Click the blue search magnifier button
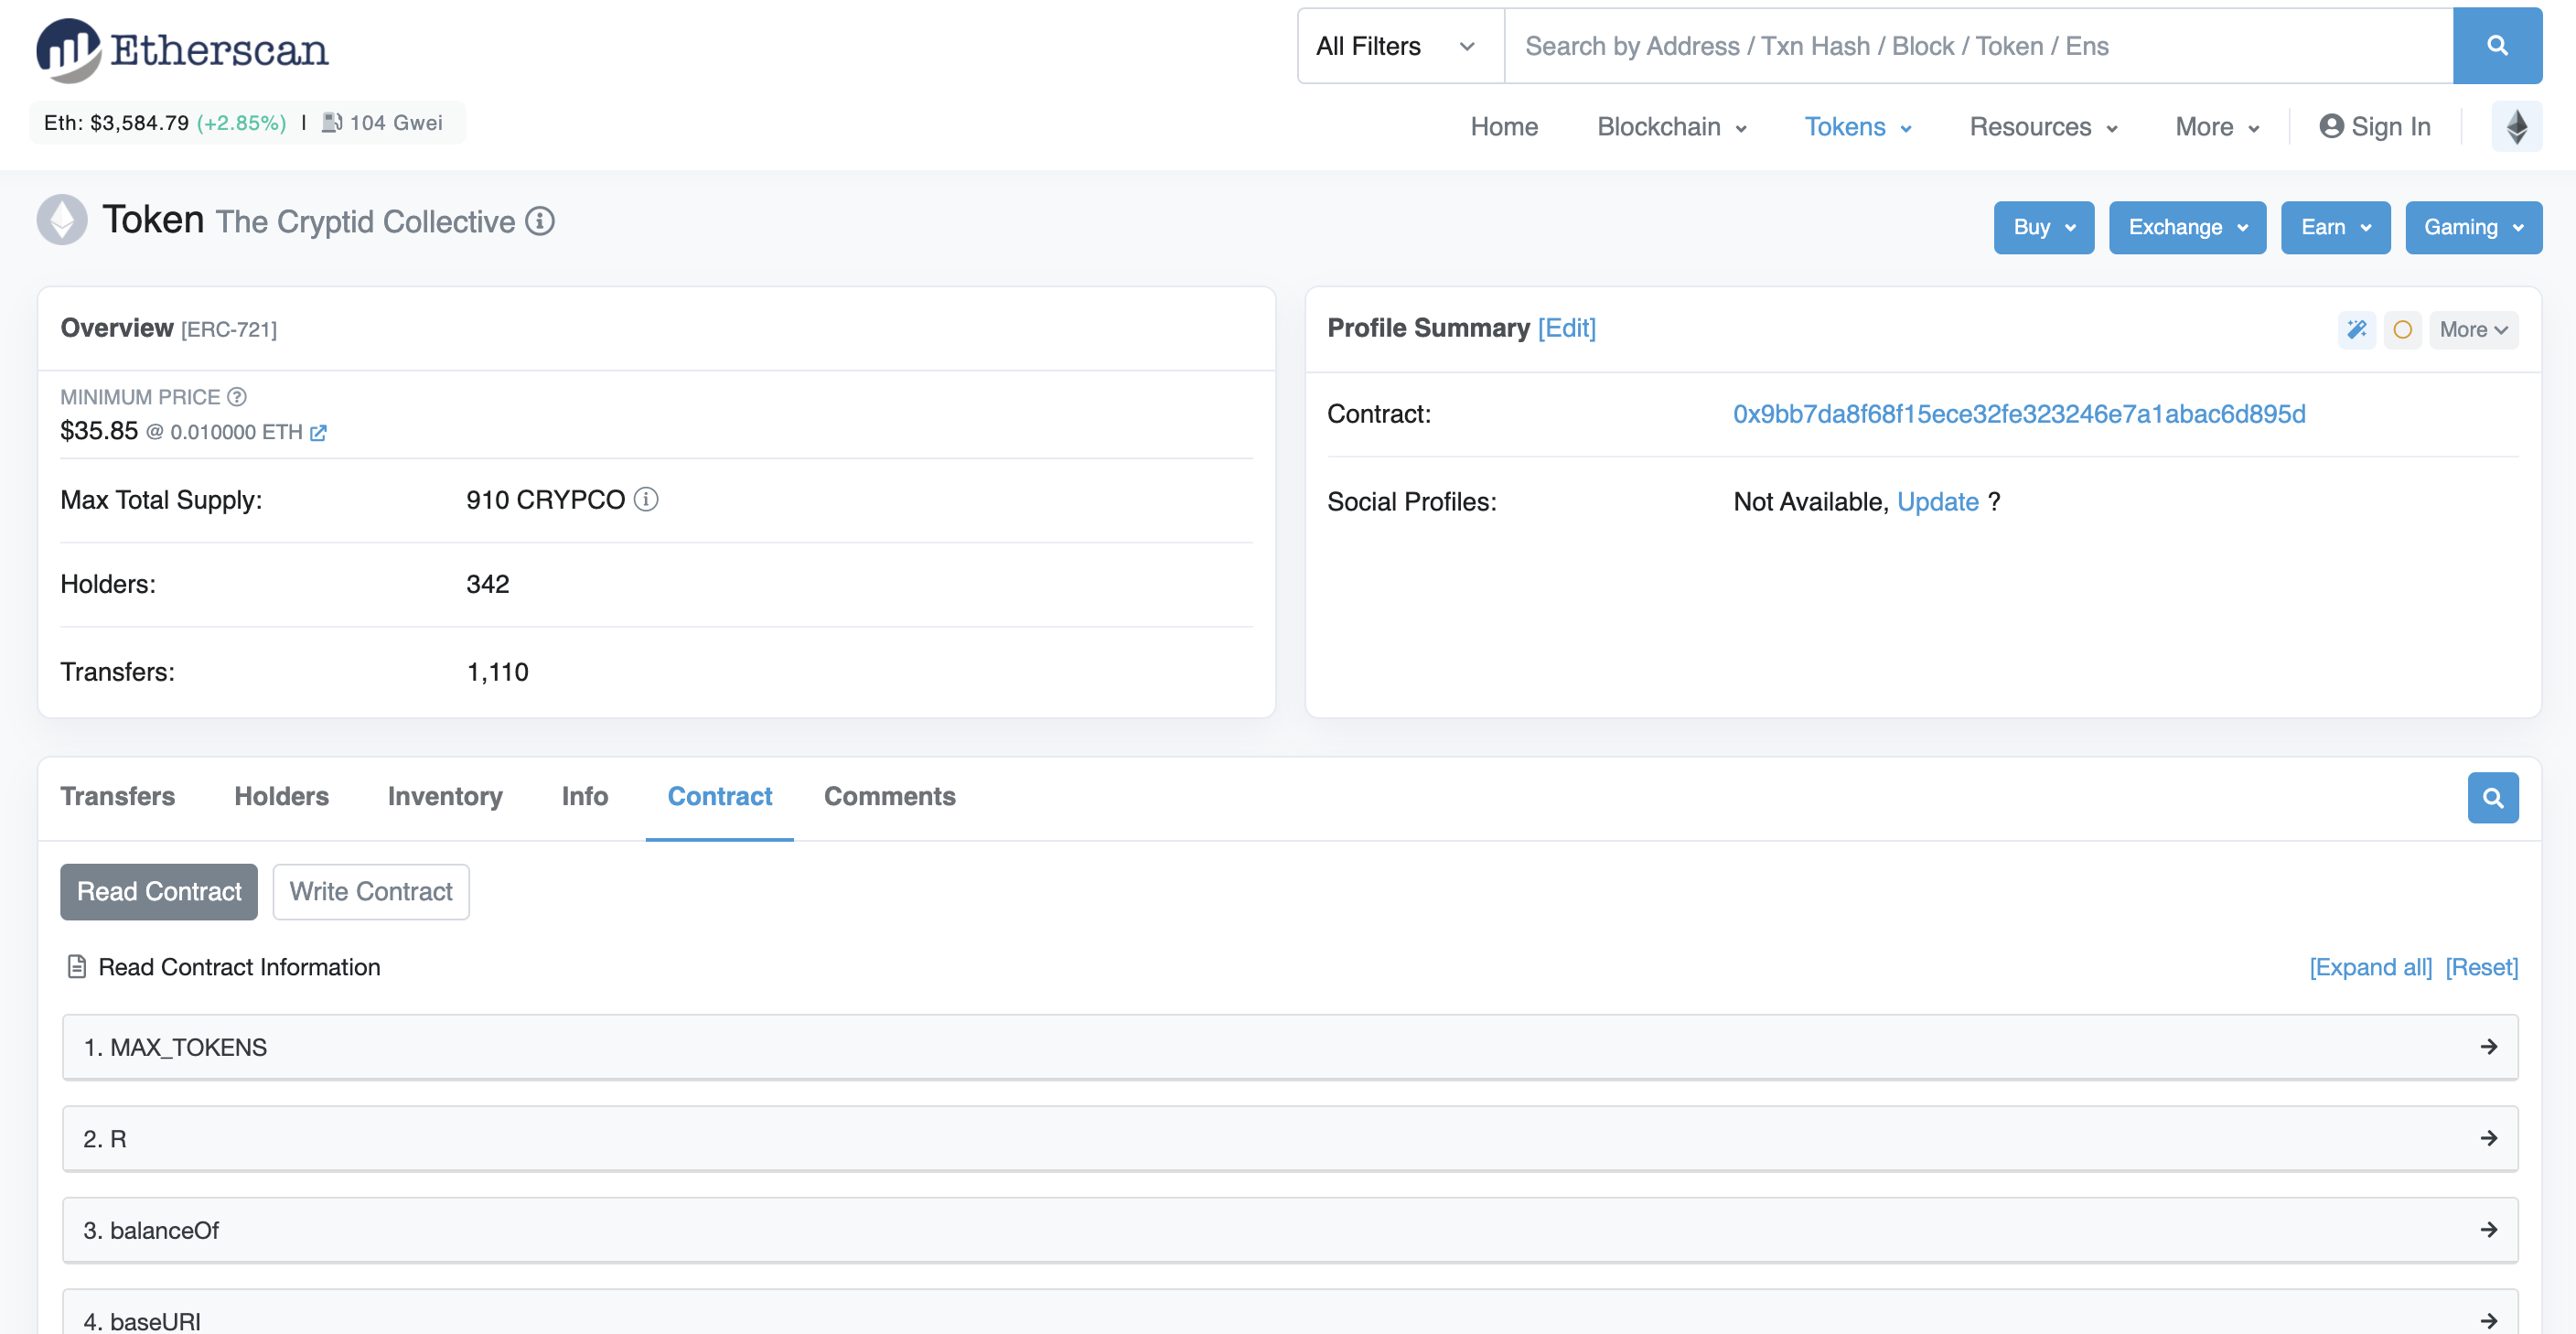The image size is (2576, 1334). 2496,46
